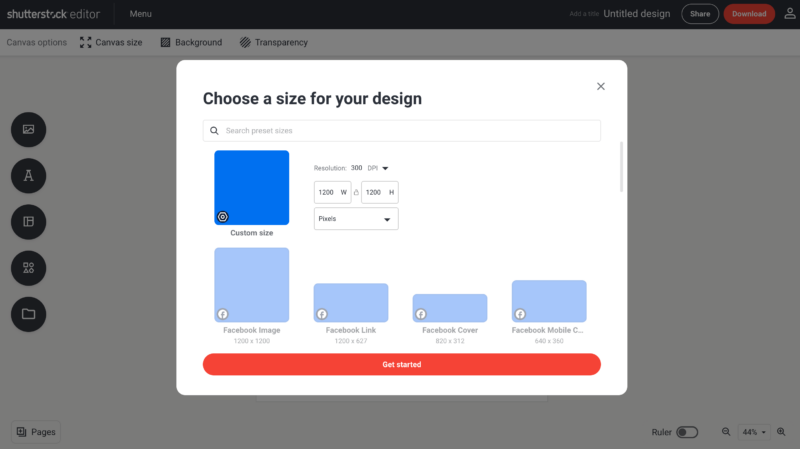Screen dimensions: 800x449
Task: Open the Pixels unit dropdown
Action: pos(356,219)
